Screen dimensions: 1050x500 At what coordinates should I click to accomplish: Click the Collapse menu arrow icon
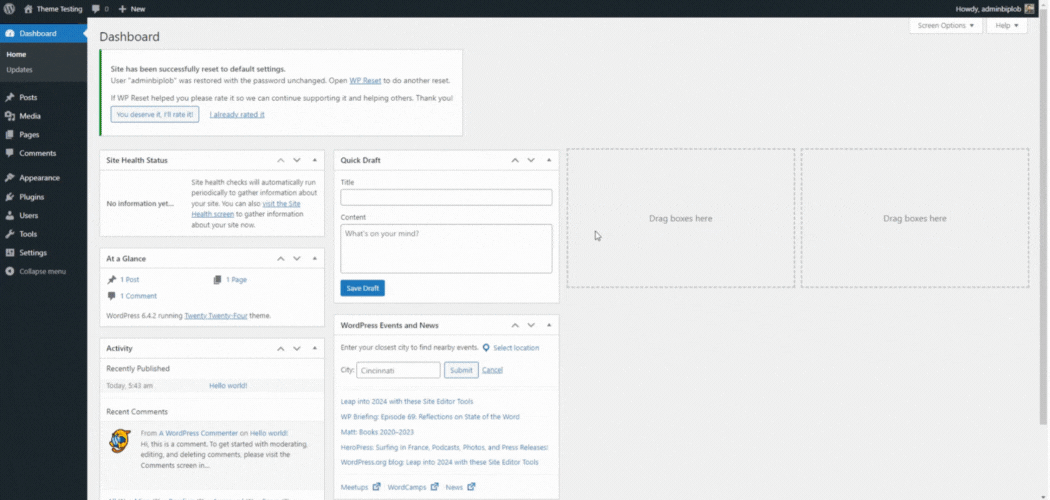click(10, 272)
